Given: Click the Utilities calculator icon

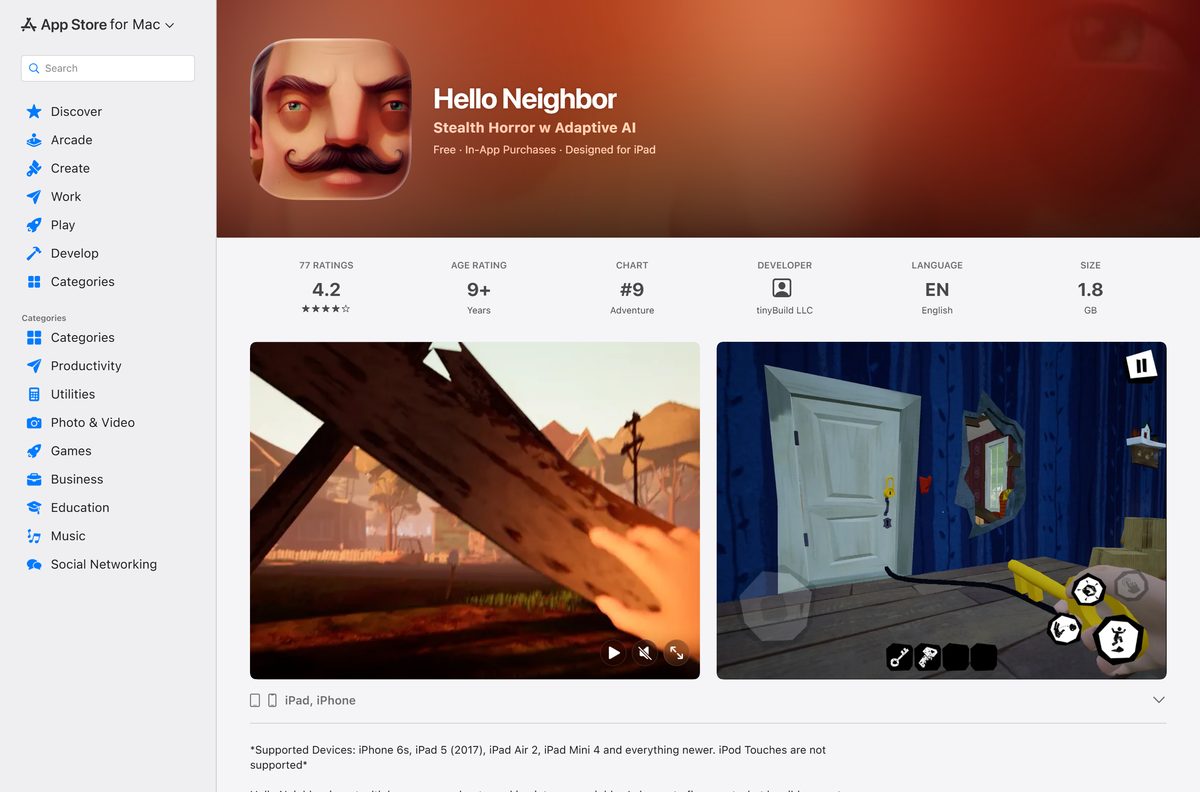Looking at the screenshot, I should pyautogui.click(x=34, y=394).
